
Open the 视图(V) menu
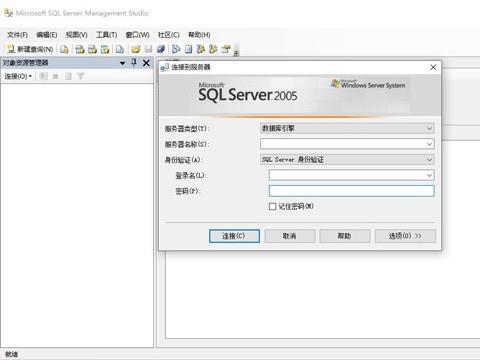click(77, 35)
